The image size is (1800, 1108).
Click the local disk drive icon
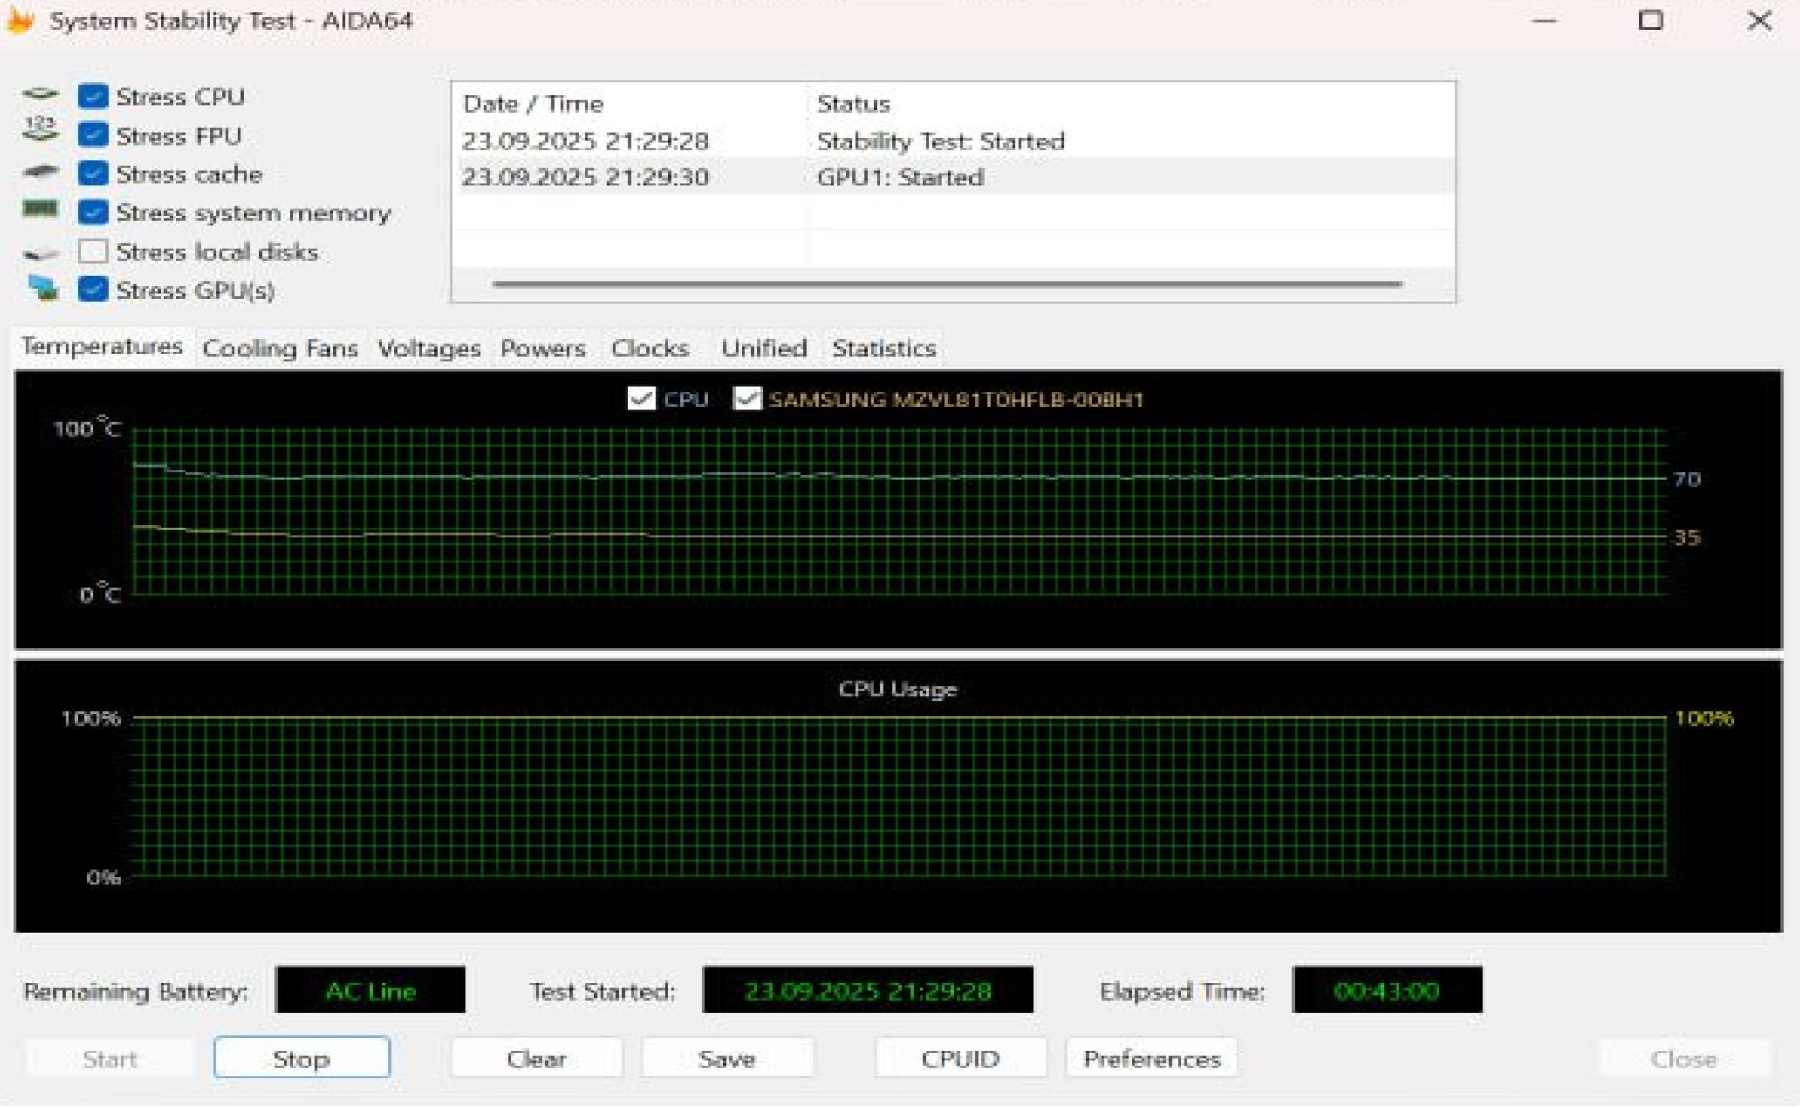[40, 253]
